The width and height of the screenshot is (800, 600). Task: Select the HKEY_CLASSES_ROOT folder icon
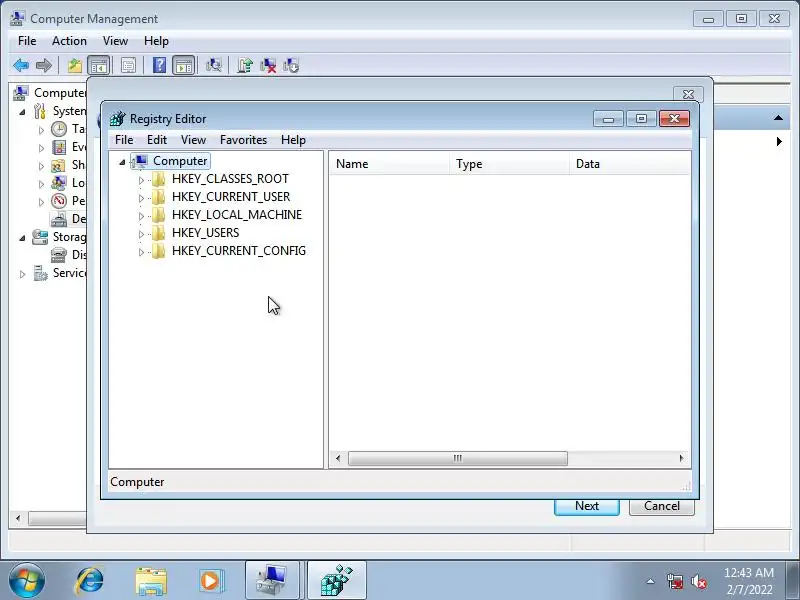(159, 179)
